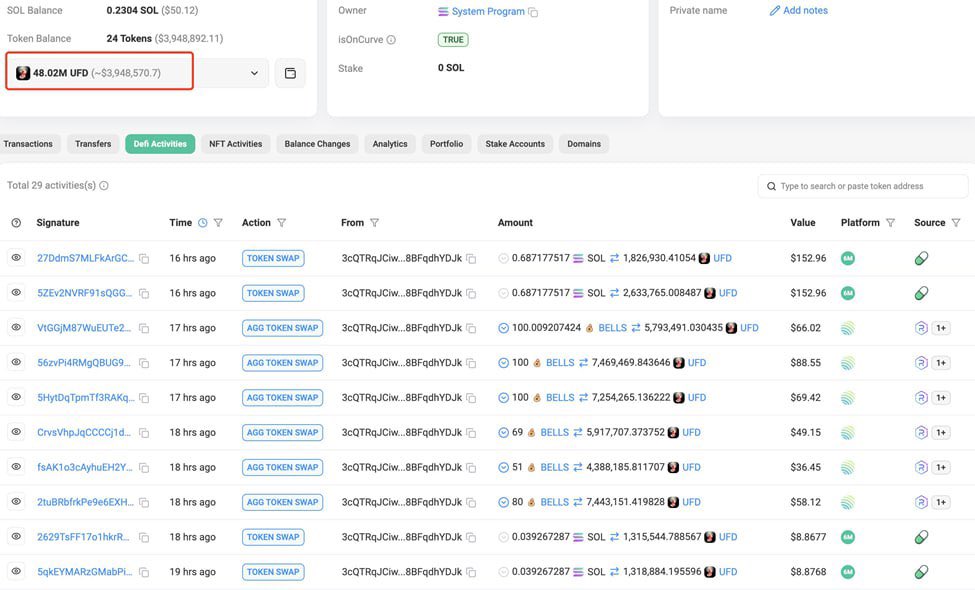
Task: Copy signature VtGGjM87WuEUTe2
Action: pos(144,328)
